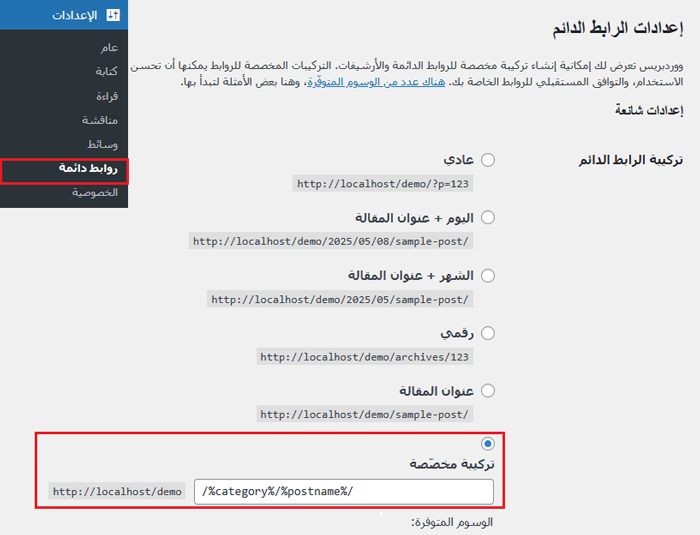Open the عام settings submenu item
Screen dimensions: 700x535
click(x=109, y=47)
